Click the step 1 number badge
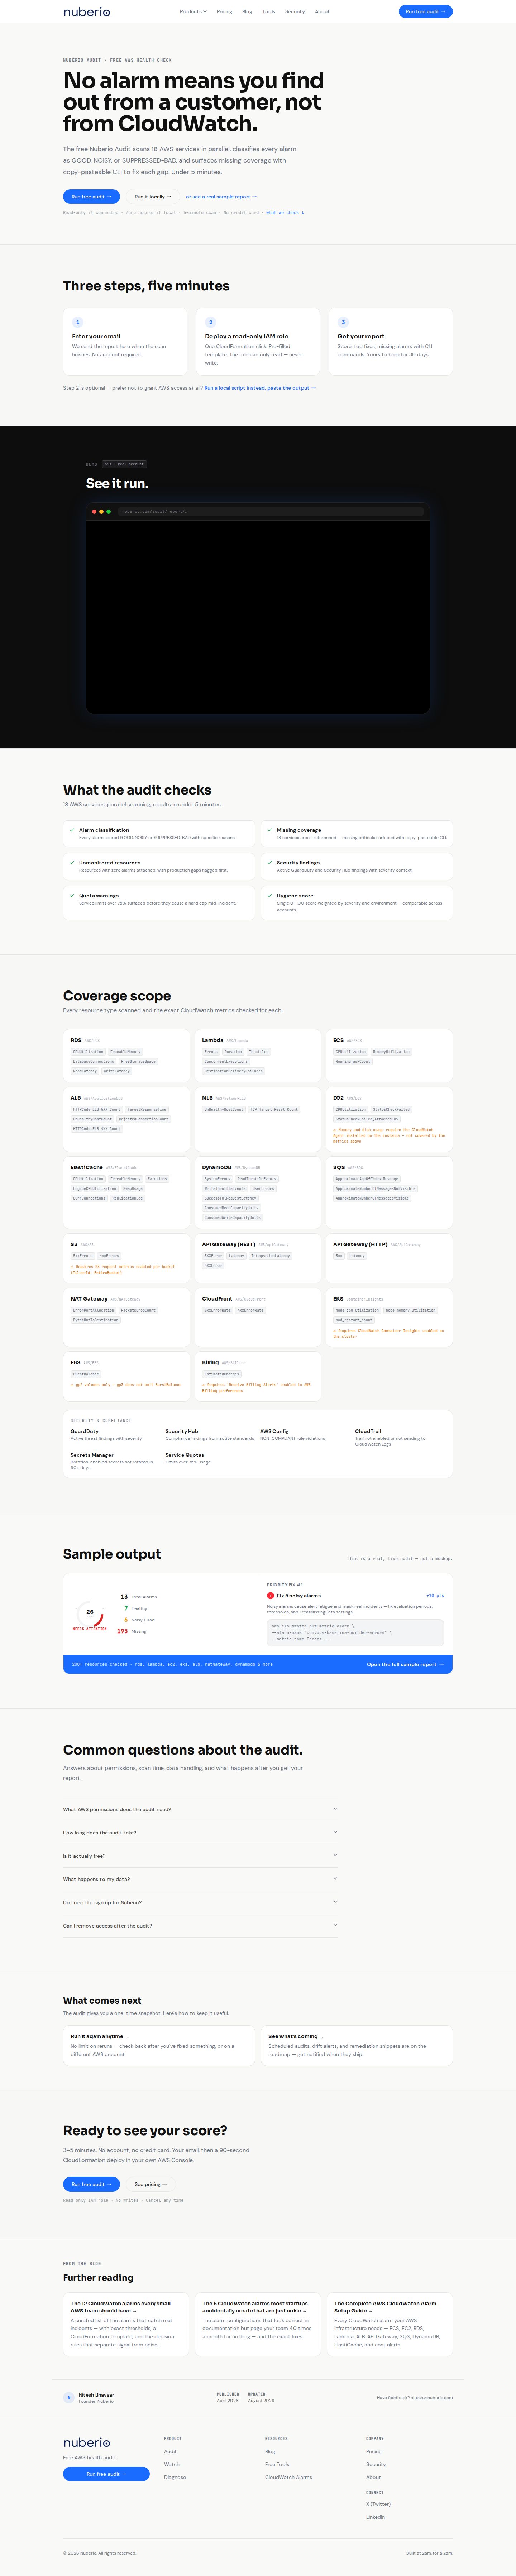The width and height of the screenshot is (516, 2576). point(78,322)
